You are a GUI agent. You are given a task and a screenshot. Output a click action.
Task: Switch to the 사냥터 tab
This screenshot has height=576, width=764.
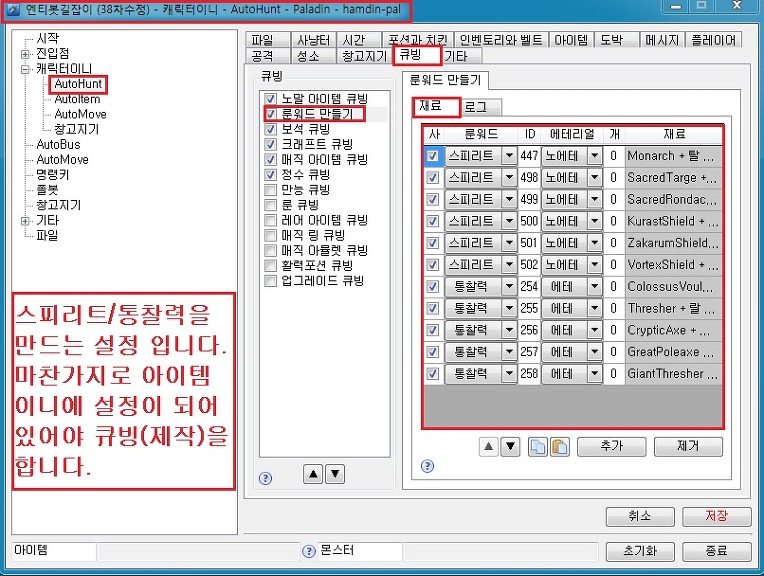tap(313, 40)
